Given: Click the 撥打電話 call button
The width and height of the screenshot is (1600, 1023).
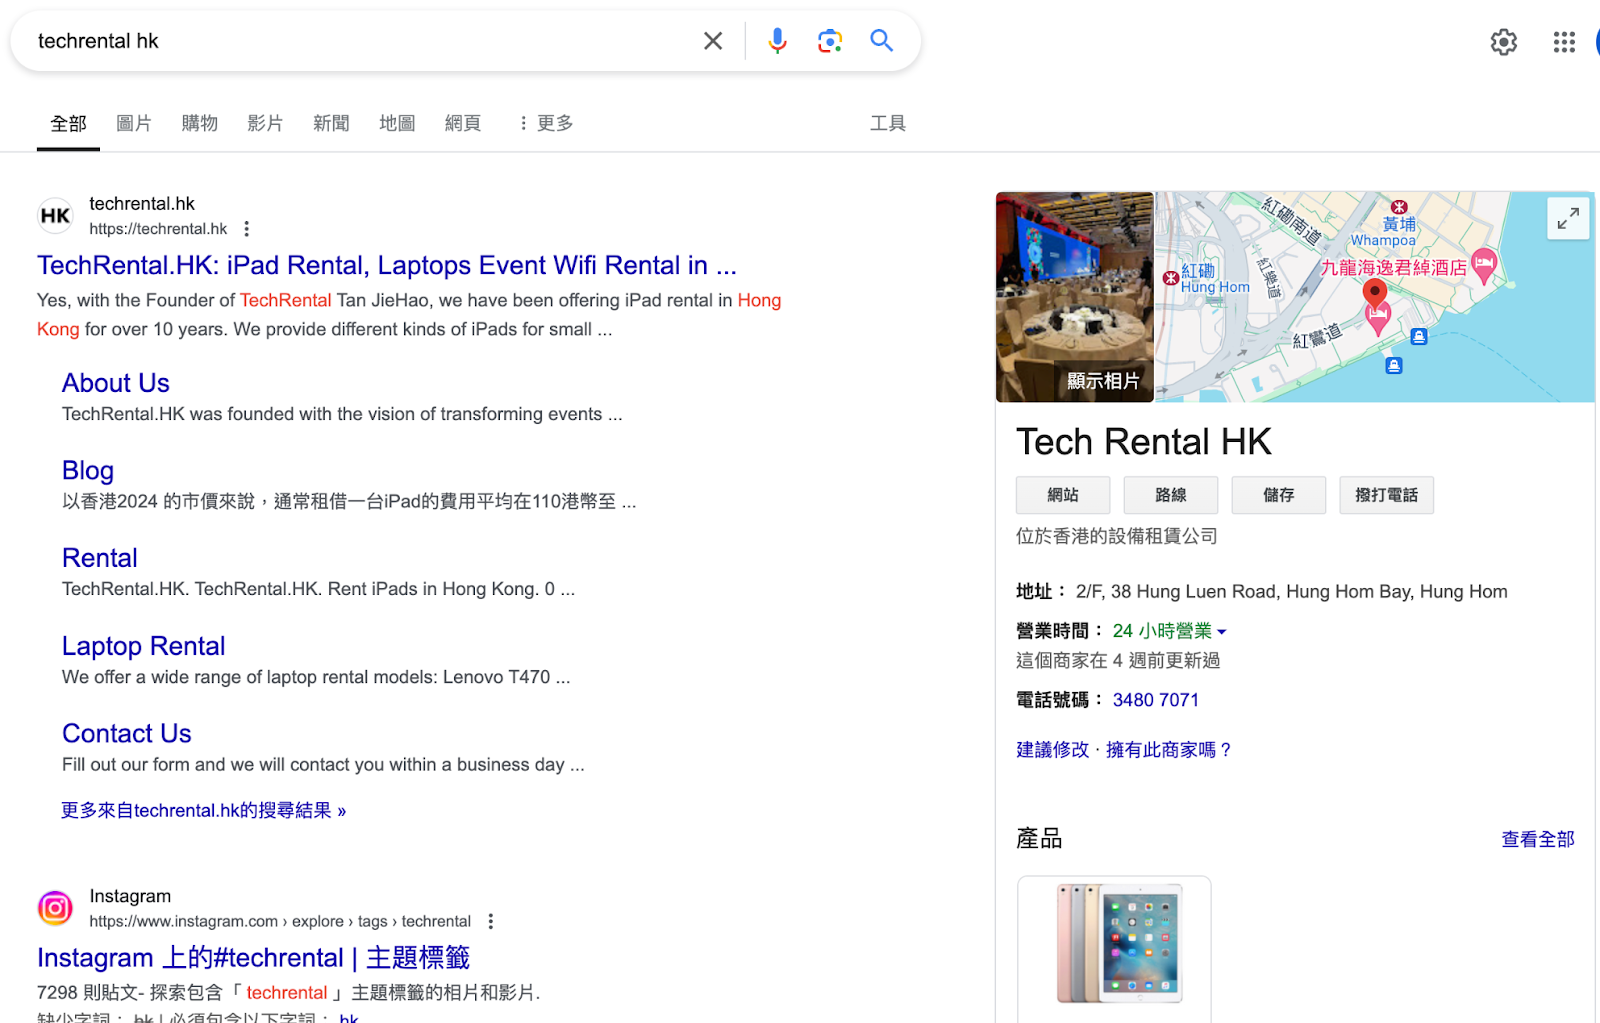Looking at the screenshot, I should (1386, 495).
